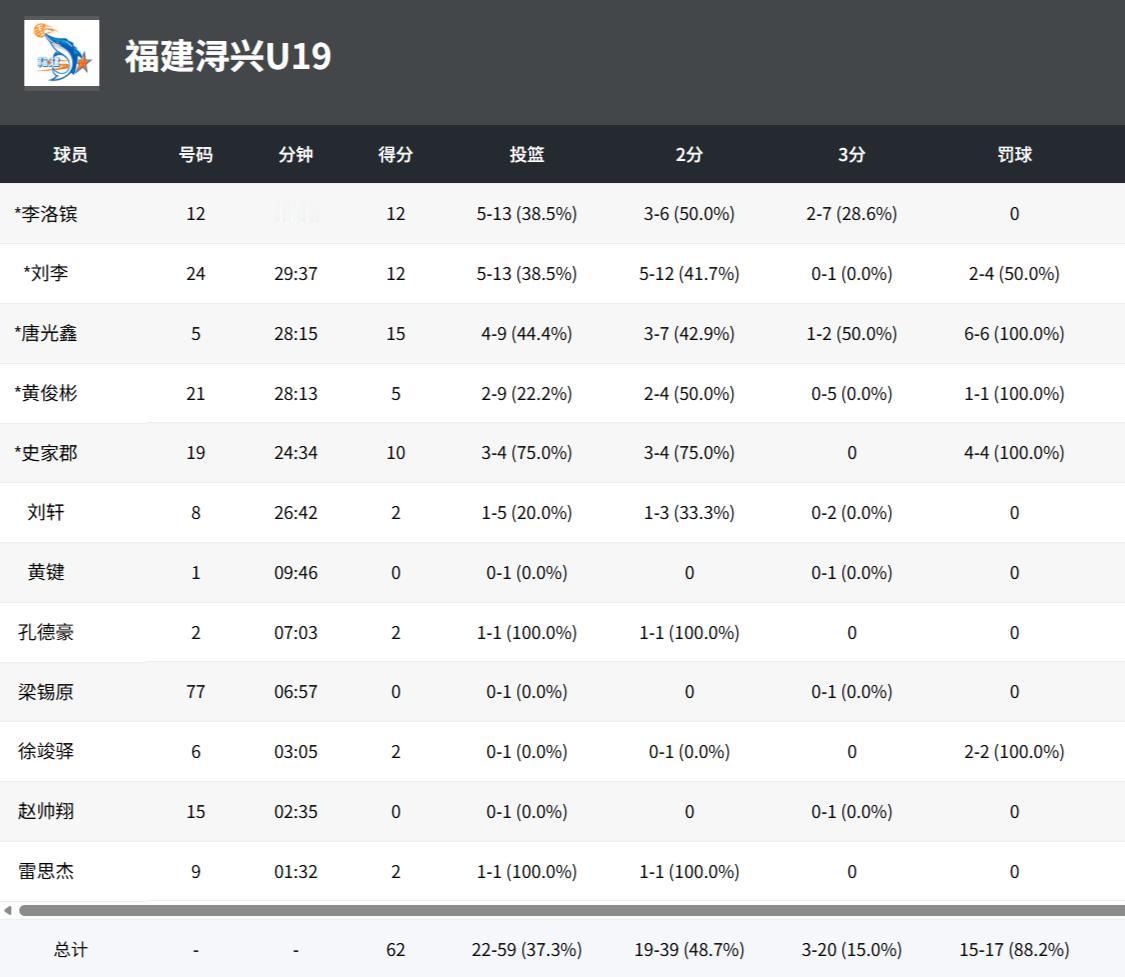Click the 福建浔兴U19 team title
Screen dimensions: 1125x977
[228, 55]
